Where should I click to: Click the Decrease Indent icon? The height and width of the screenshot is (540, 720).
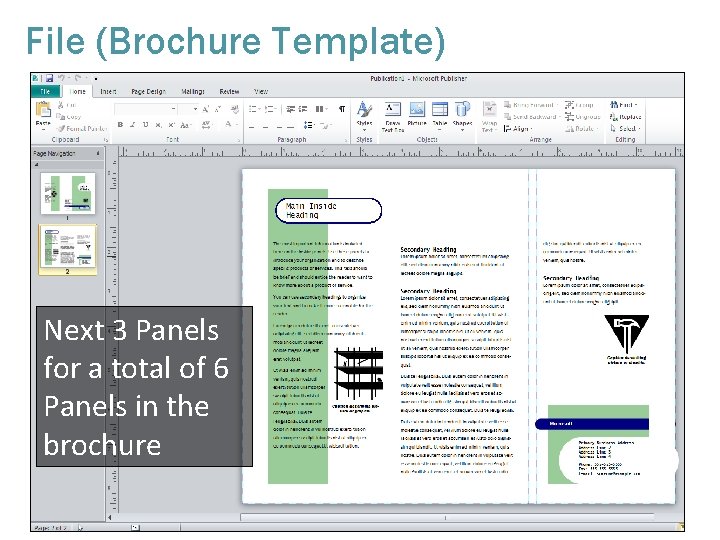click(x=291, y=109)
